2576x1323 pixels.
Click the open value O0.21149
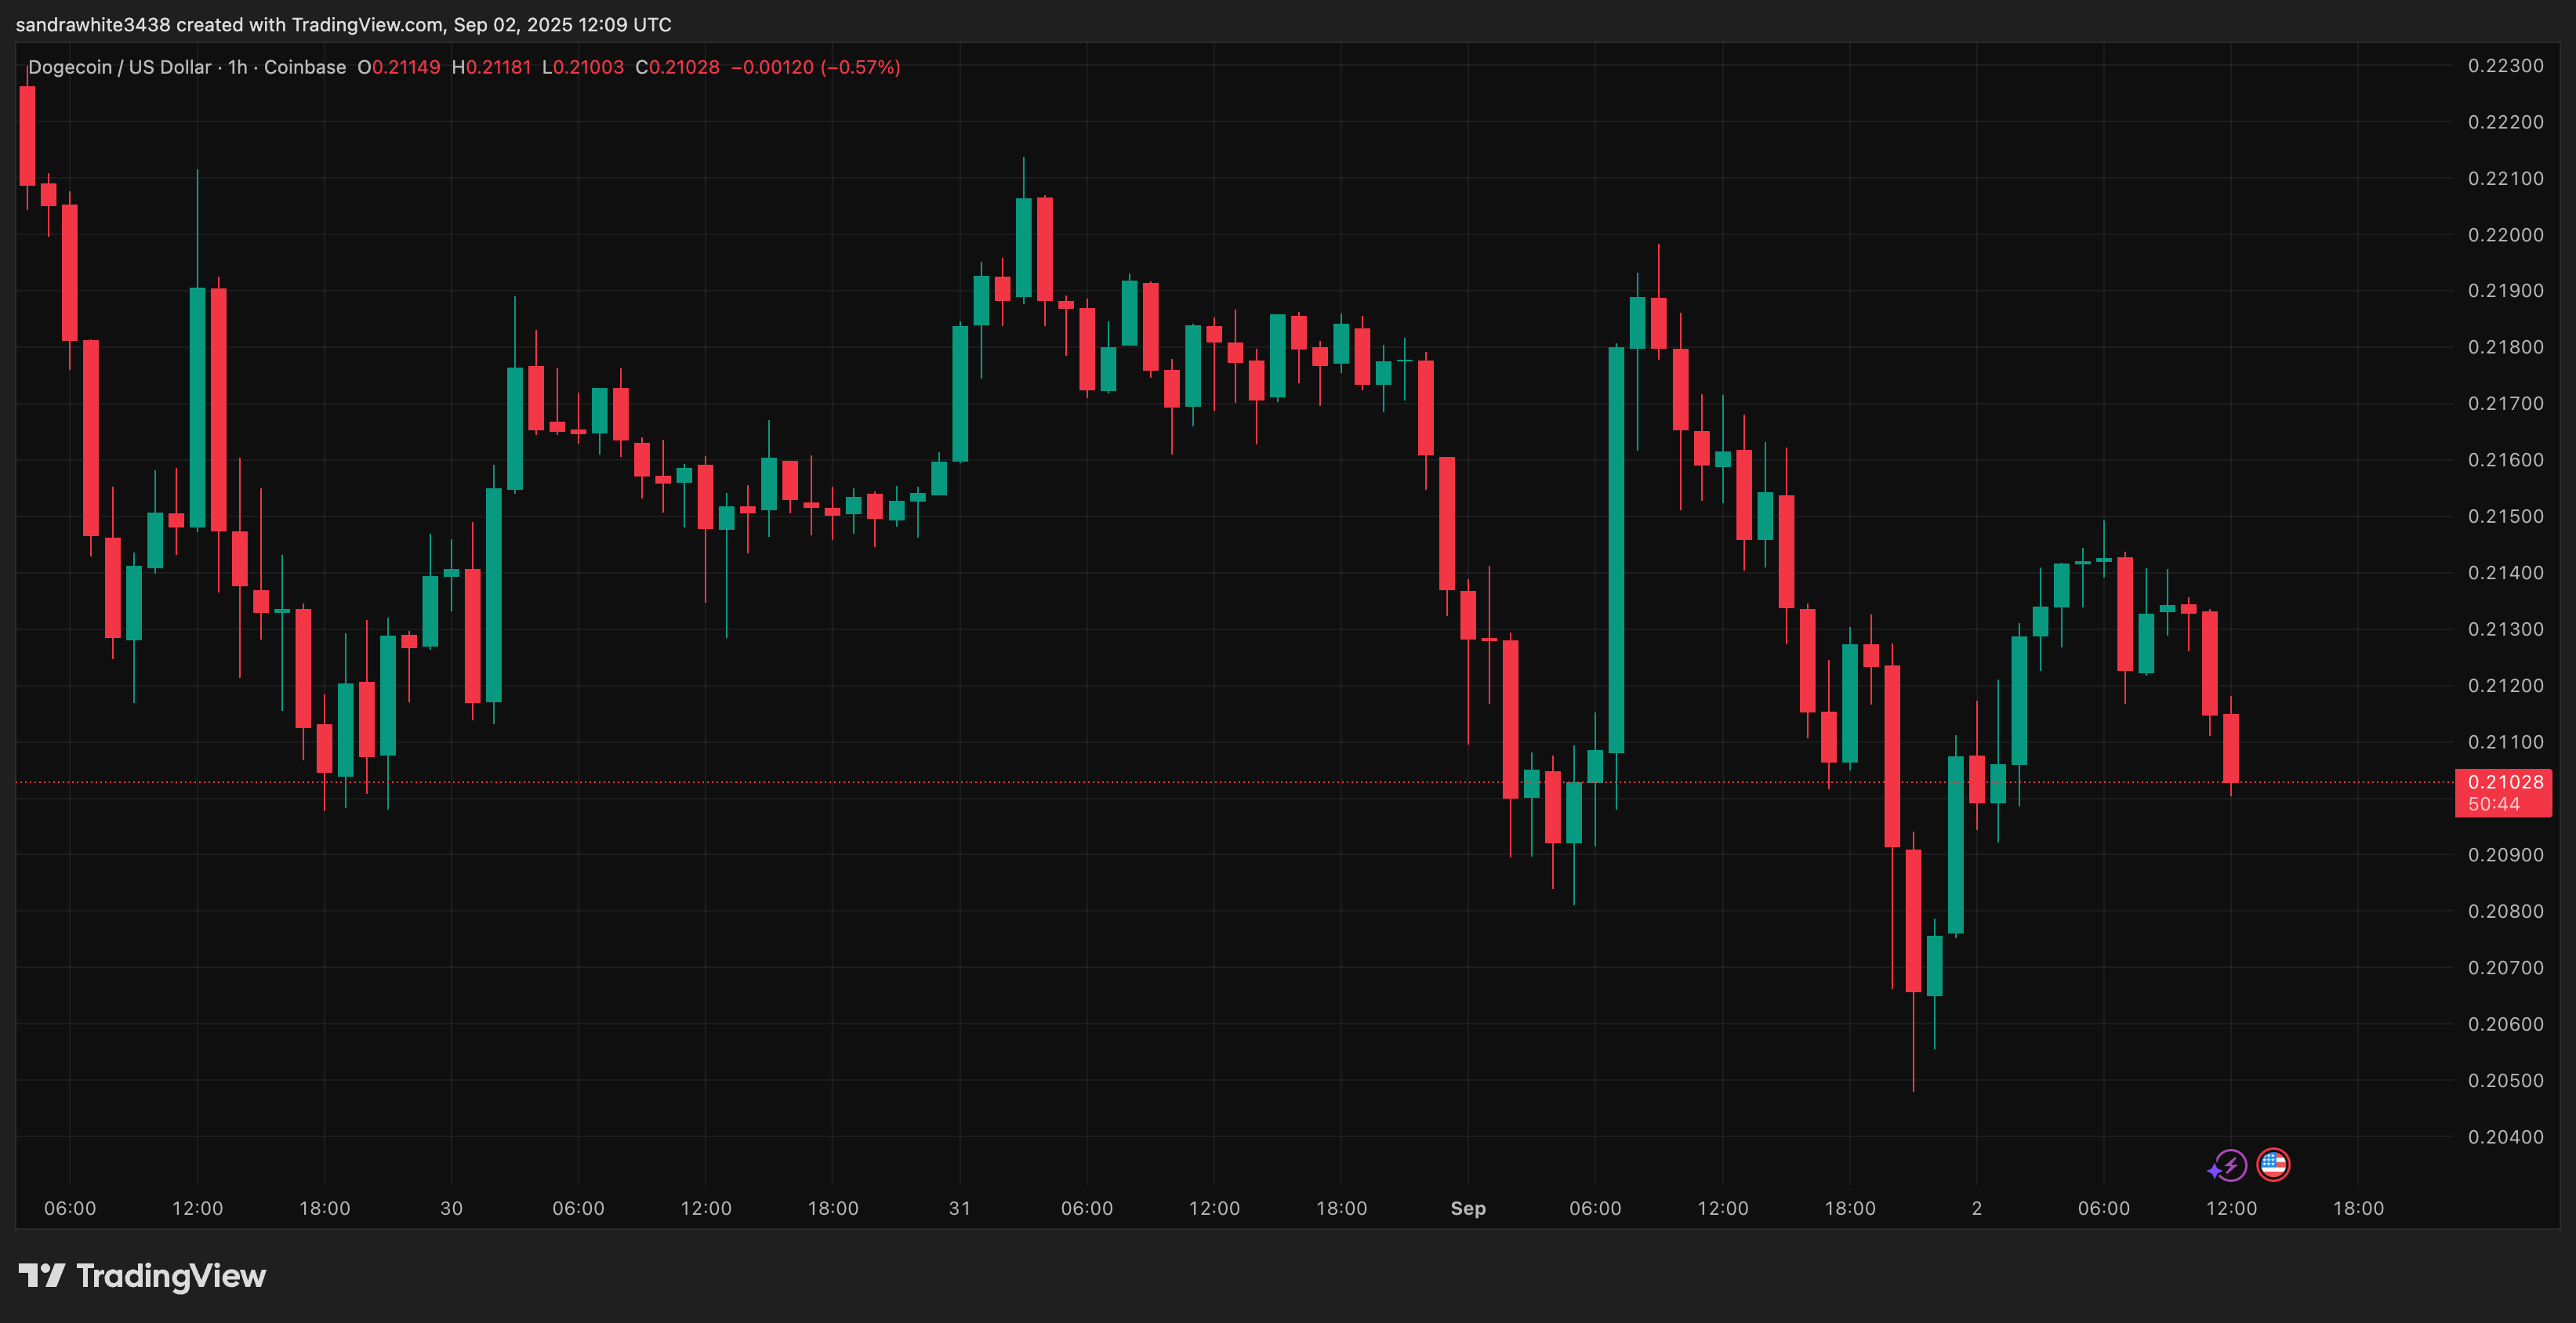398,67
